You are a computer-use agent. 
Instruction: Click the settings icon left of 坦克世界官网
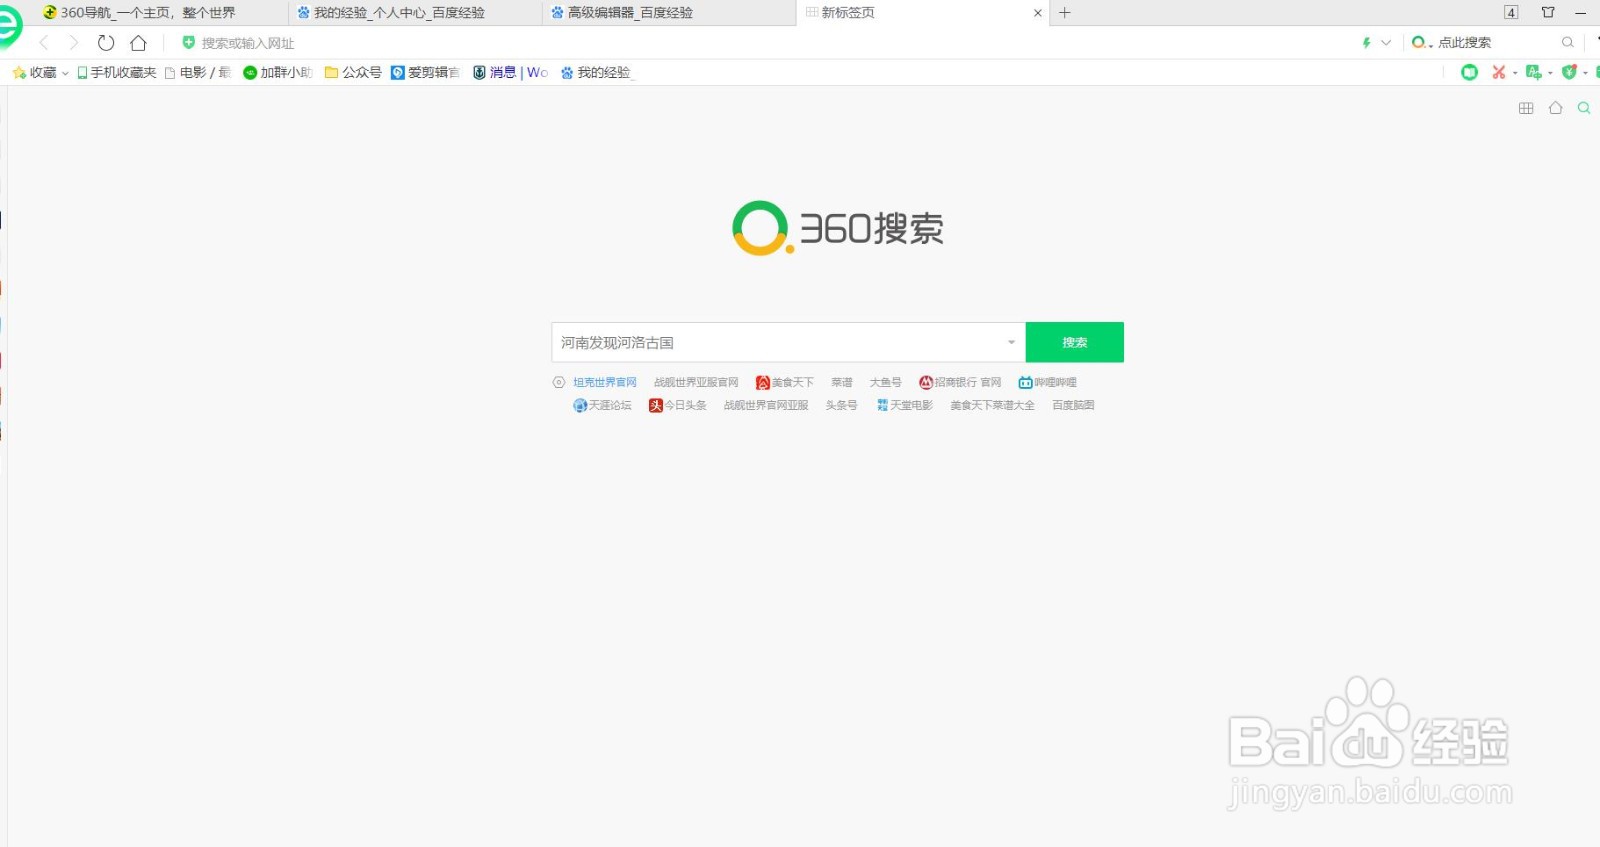[559, 382]
